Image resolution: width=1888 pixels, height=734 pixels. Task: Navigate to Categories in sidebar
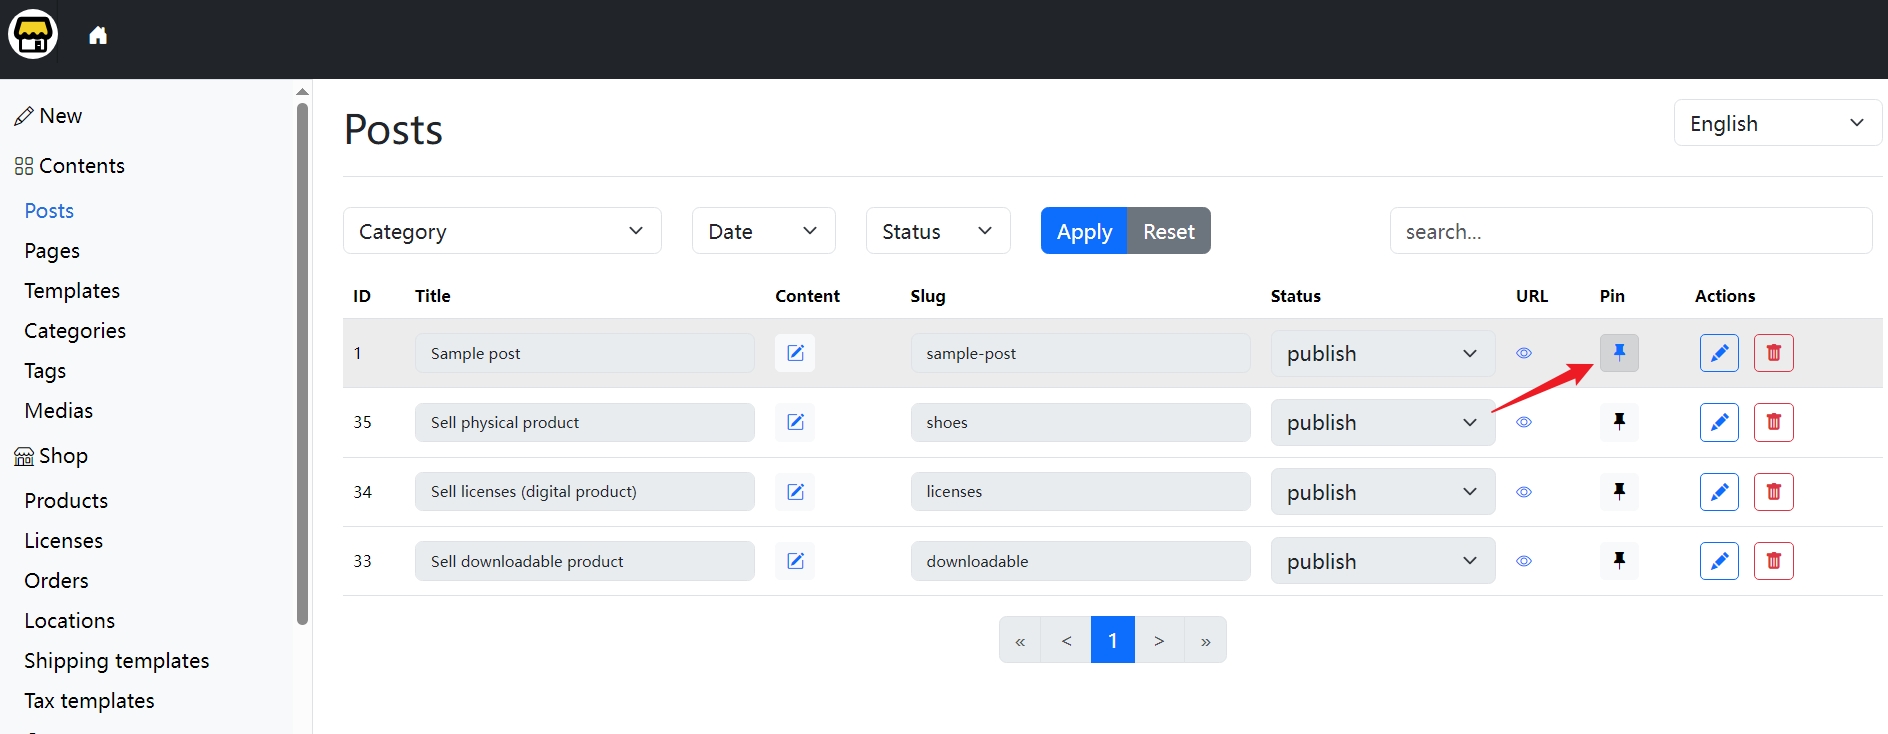click(x=75, y=330)
